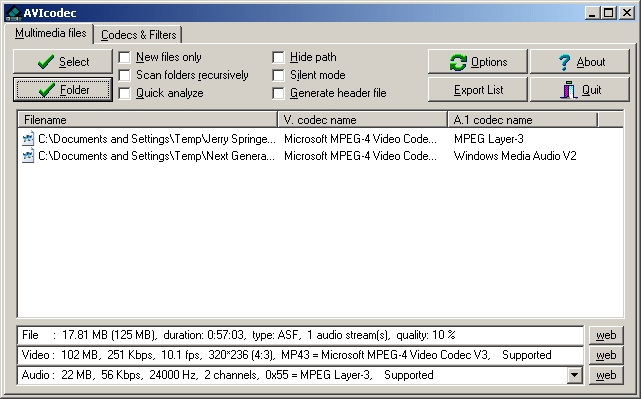Click the web button next to Video info
Image resolution: width=641 pixels, height=399 pixels.
tap(606, 355)
